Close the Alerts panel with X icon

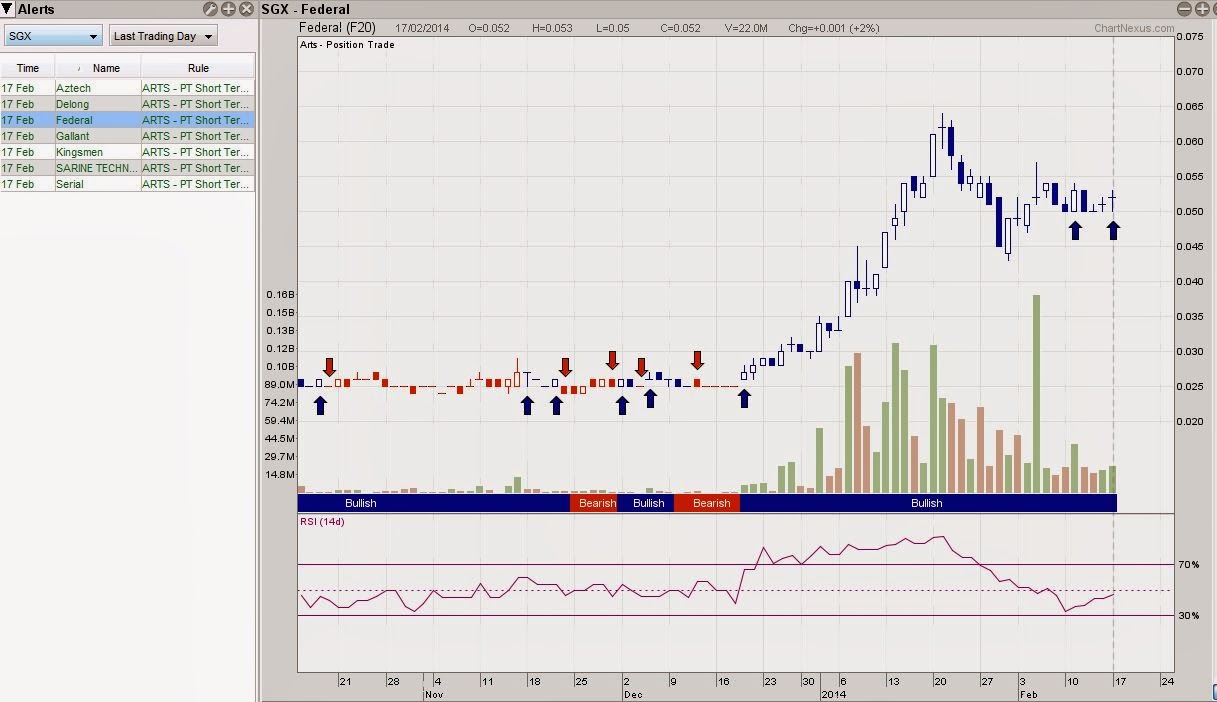click(x=246, y=9)
